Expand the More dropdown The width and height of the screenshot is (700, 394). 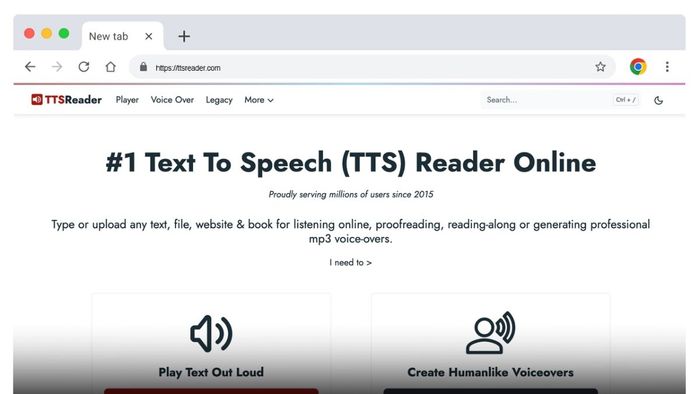pyautogui.click(x=259, y=100)
